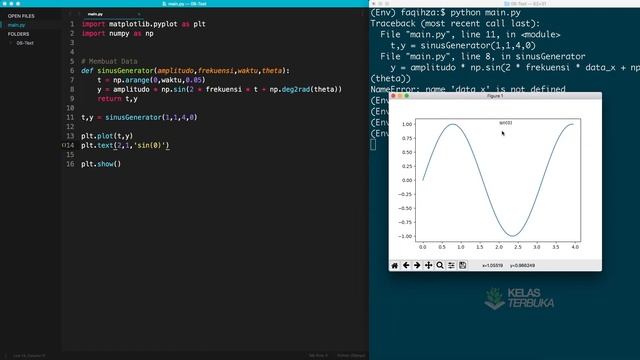Click the 'python main.py' command in terminal

[x=485, y=13]
